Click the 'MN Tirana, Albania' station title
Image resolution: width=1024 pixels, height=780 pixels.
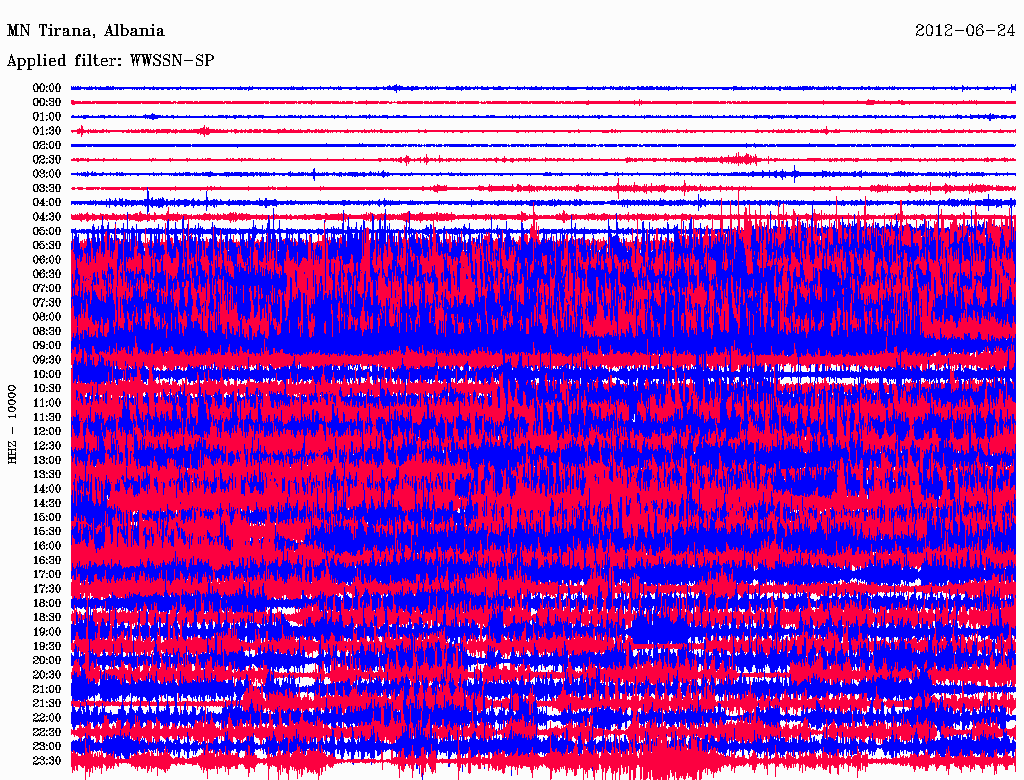pos(86,31)
